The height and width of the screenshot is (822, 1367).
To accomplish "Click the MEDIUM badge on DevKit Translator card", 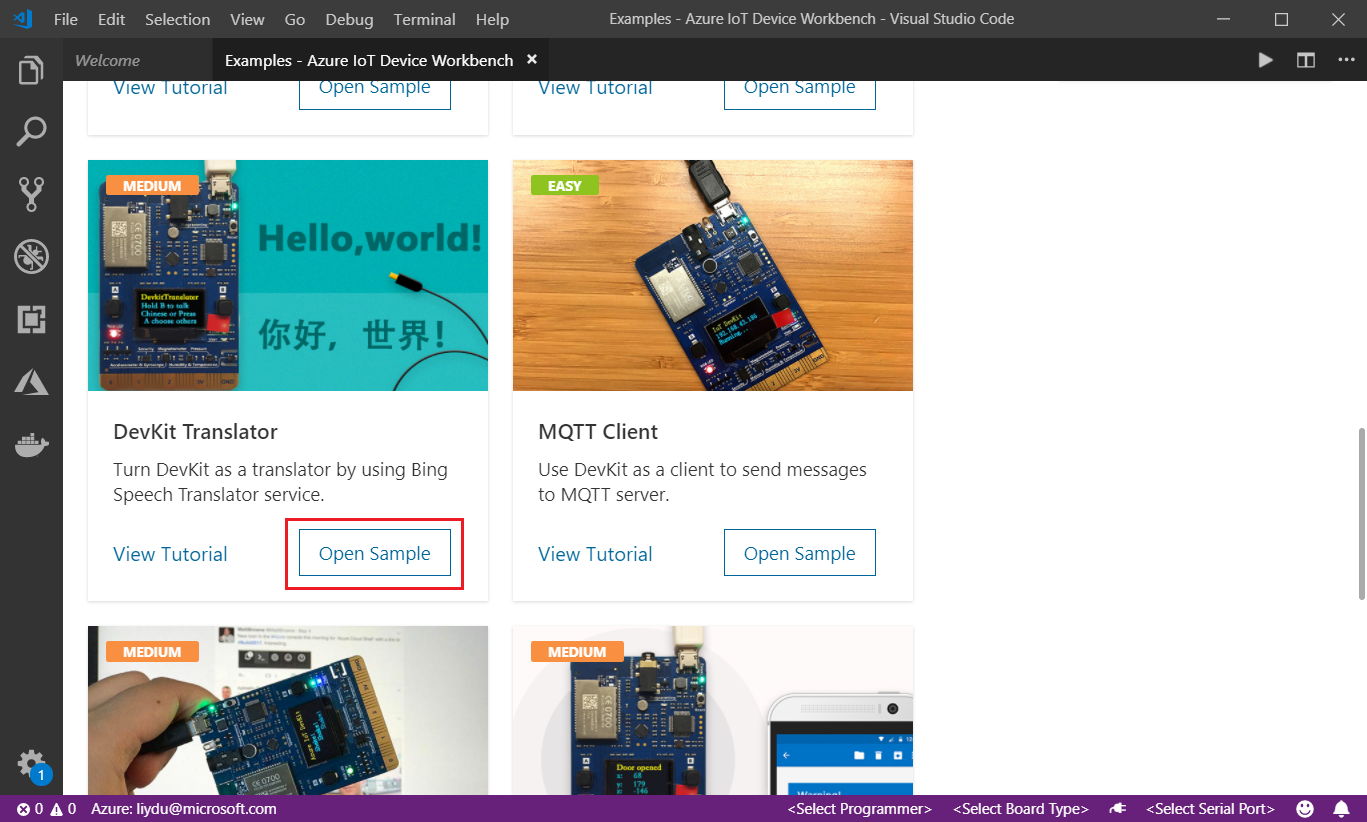I will pyautogui.click(x=152, y=186).
